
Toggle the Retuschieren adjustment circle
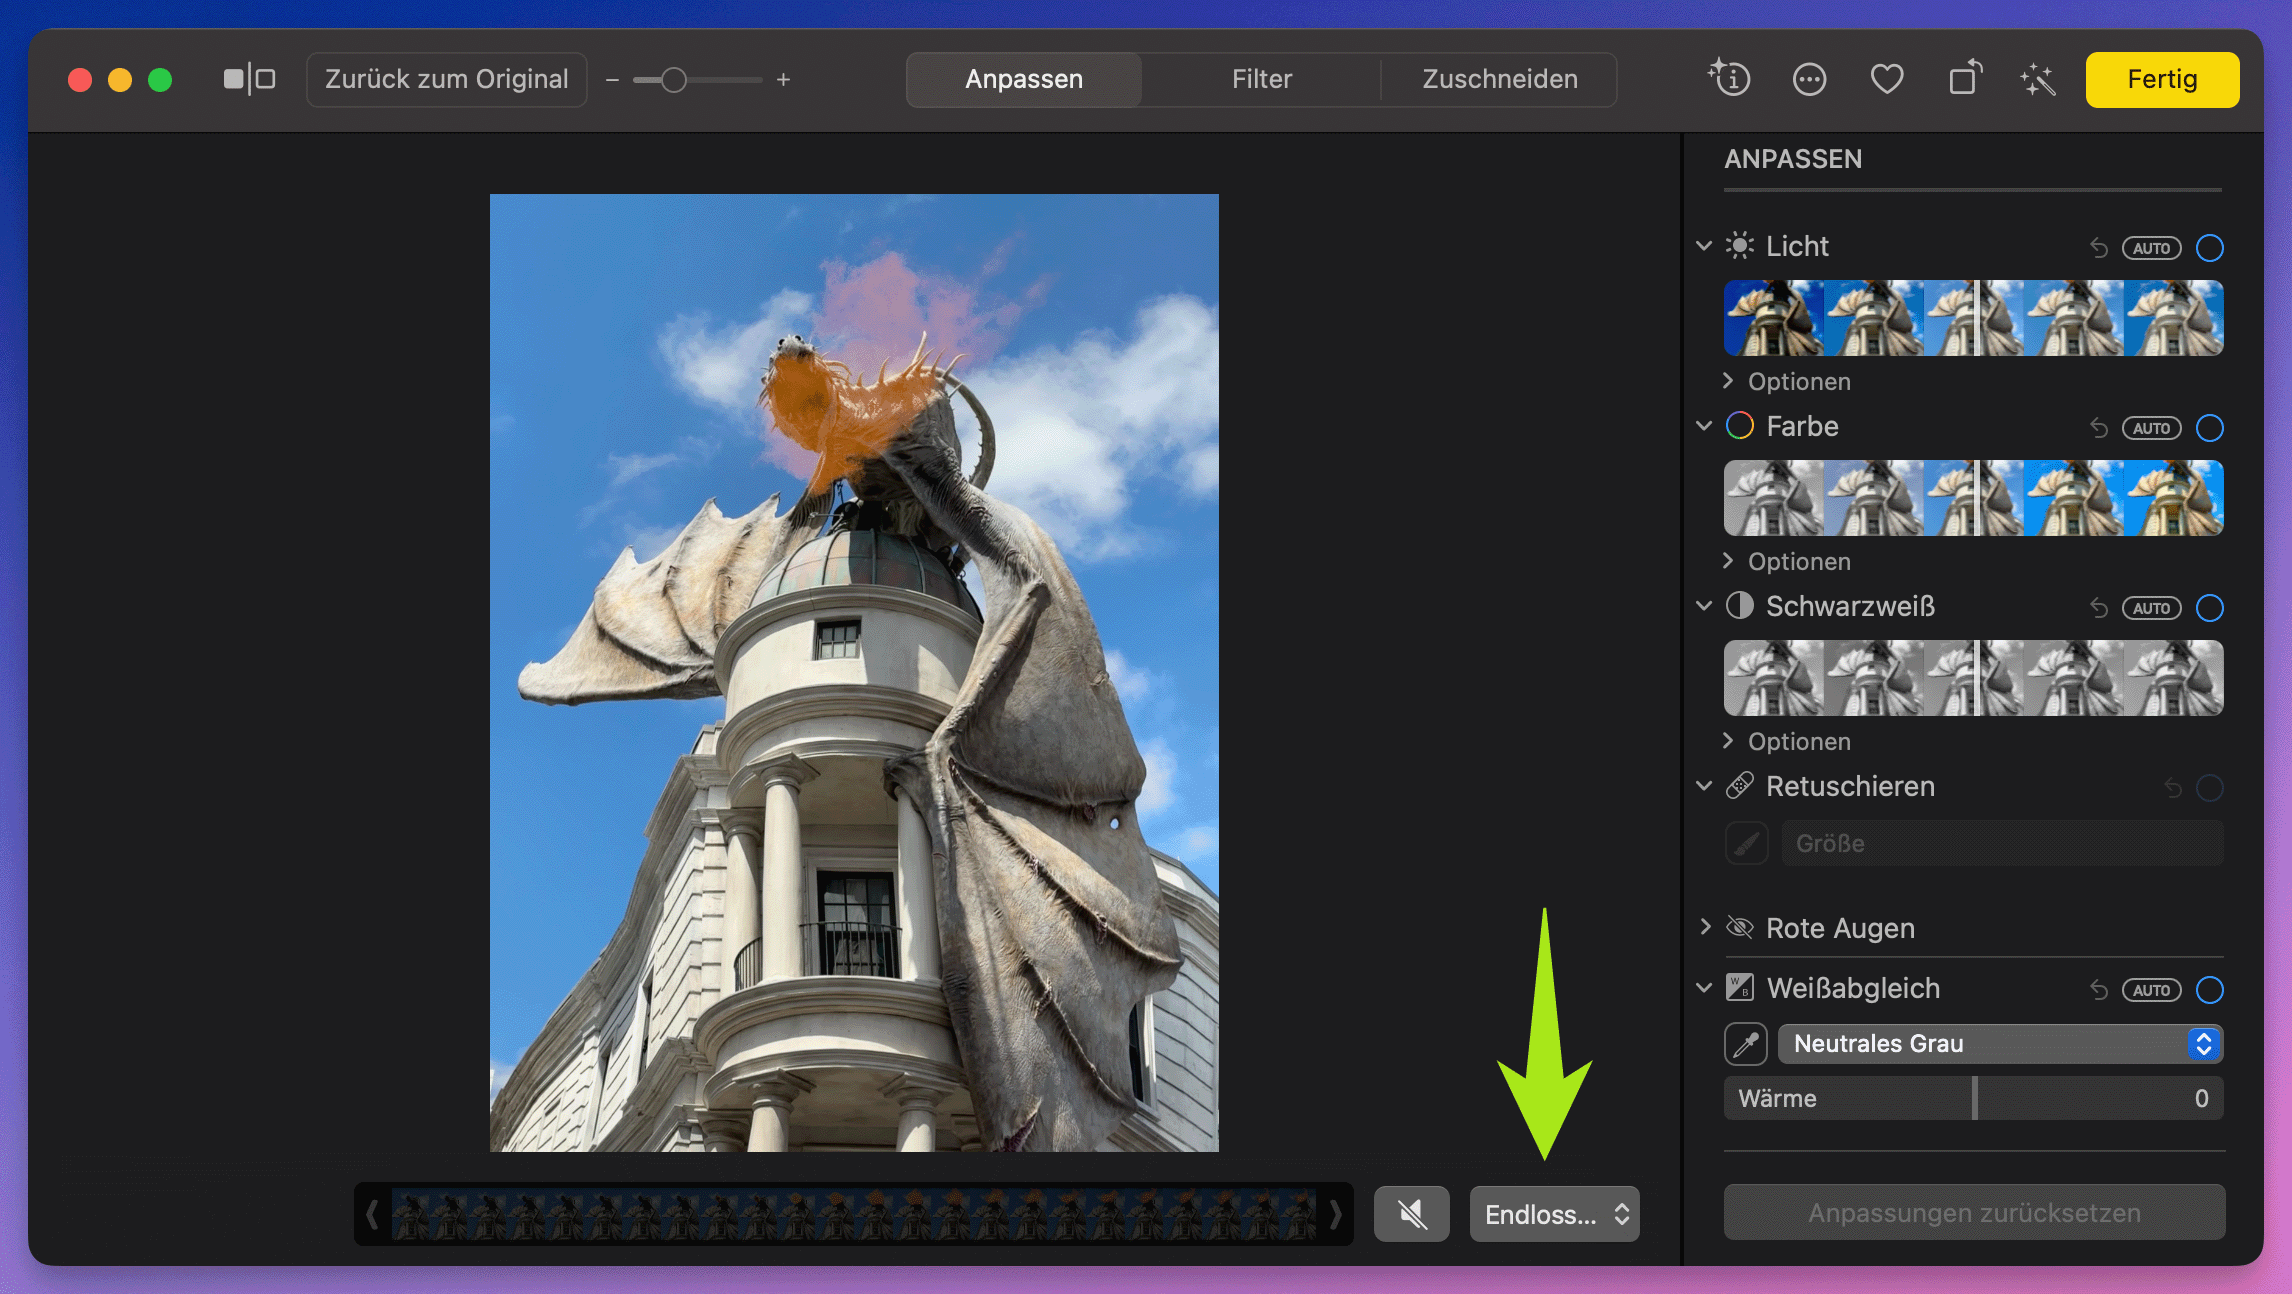tap(2210, 788)
